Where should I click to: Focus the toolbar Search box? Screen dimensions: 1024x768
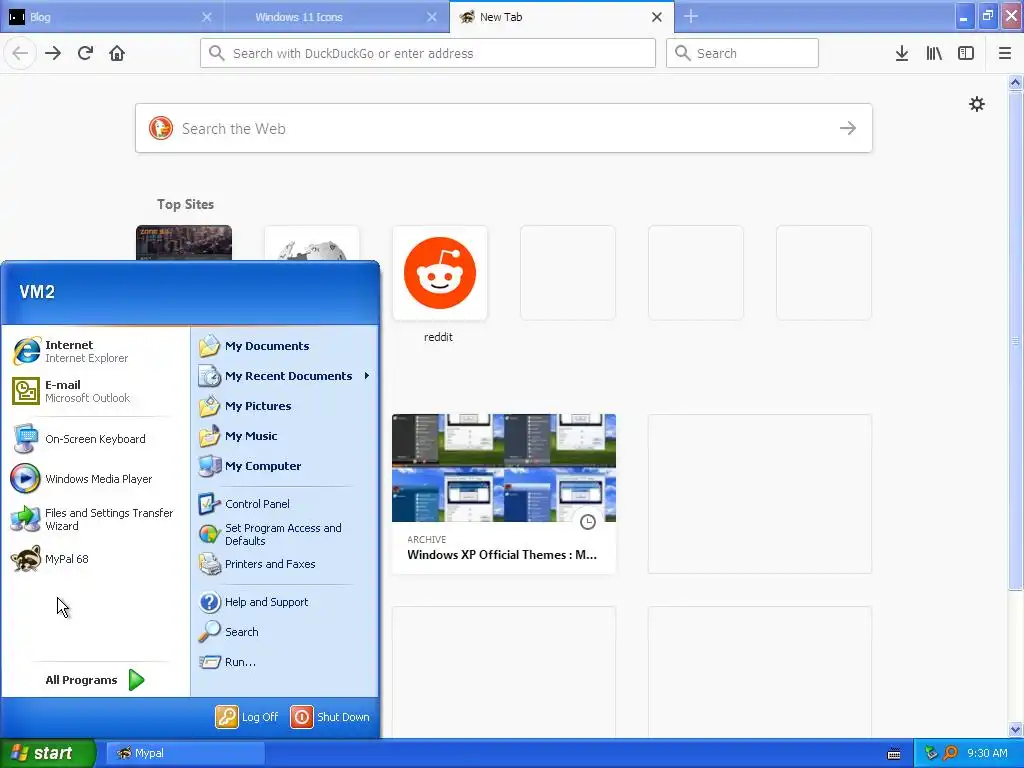tap(742, 53)
